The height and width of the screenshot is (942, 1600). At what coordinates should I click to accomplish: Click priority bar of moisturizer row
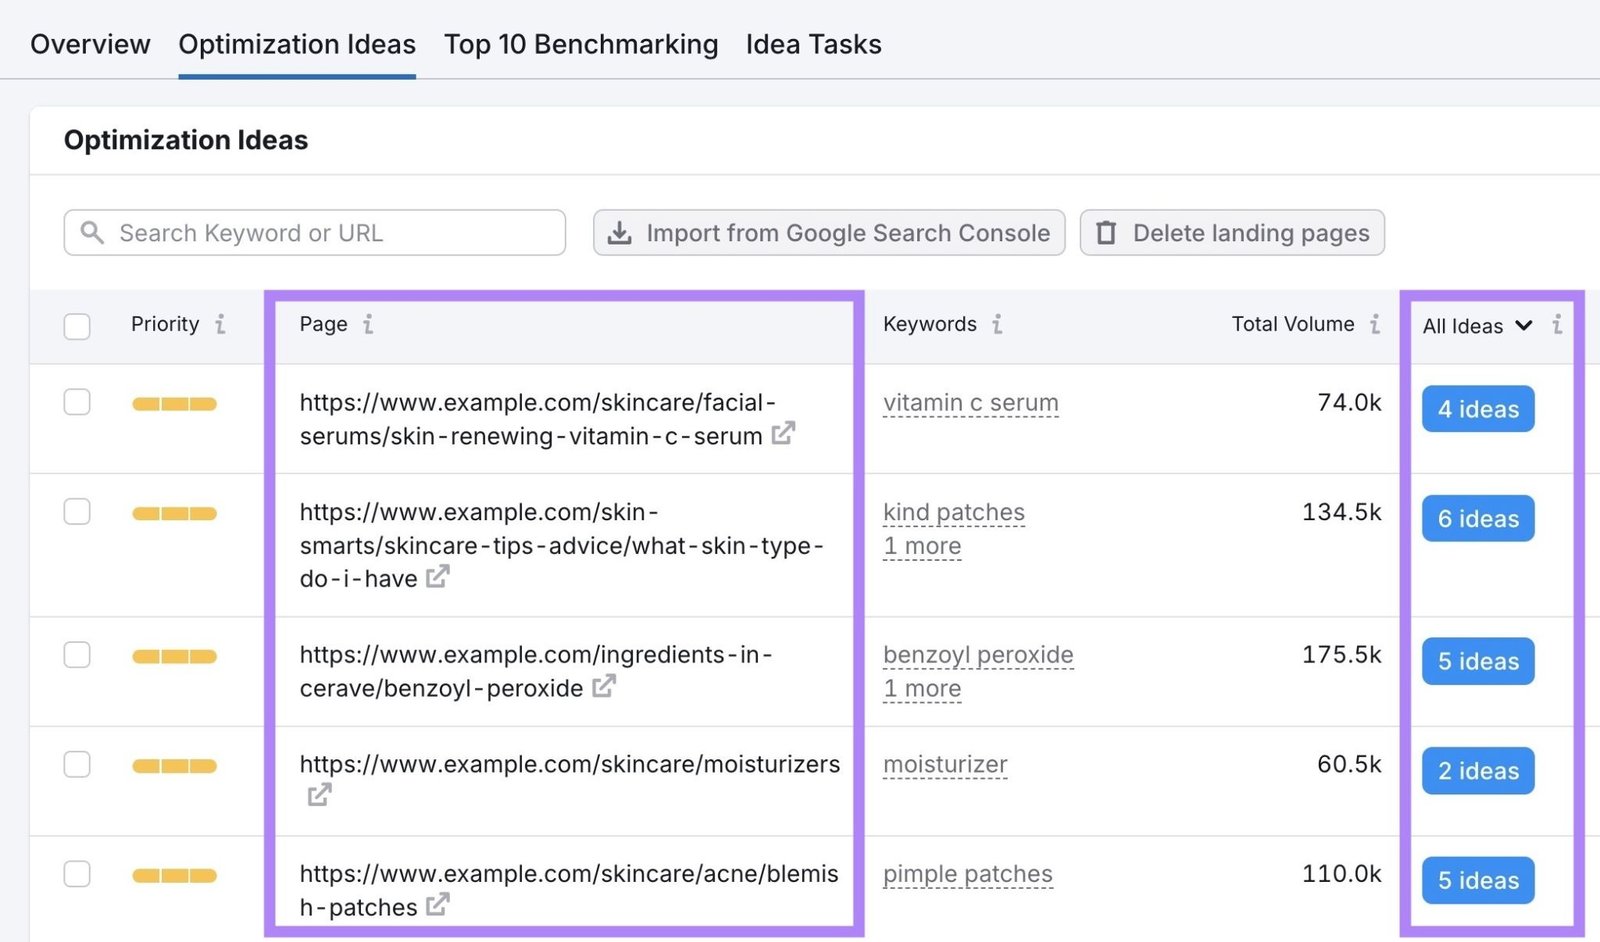point(174,766)
